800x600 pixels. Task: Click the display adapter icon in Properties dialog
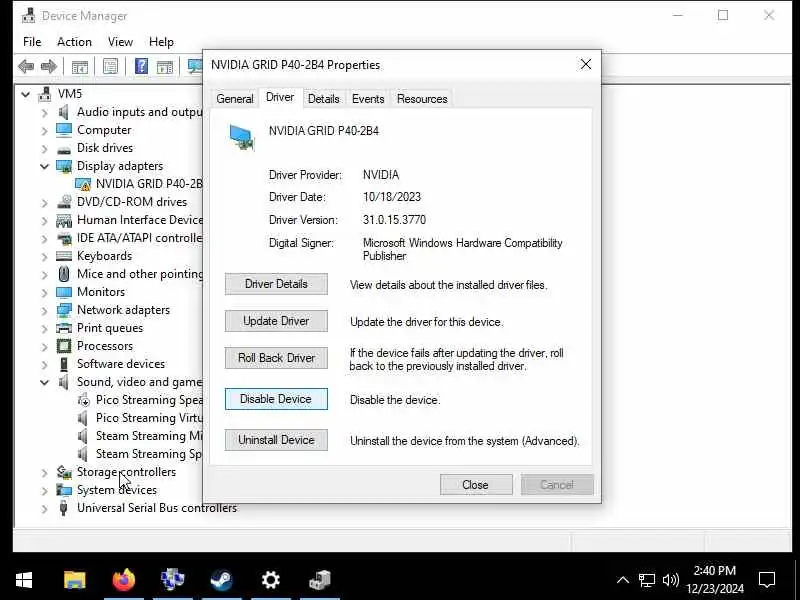tap(241, 138)
